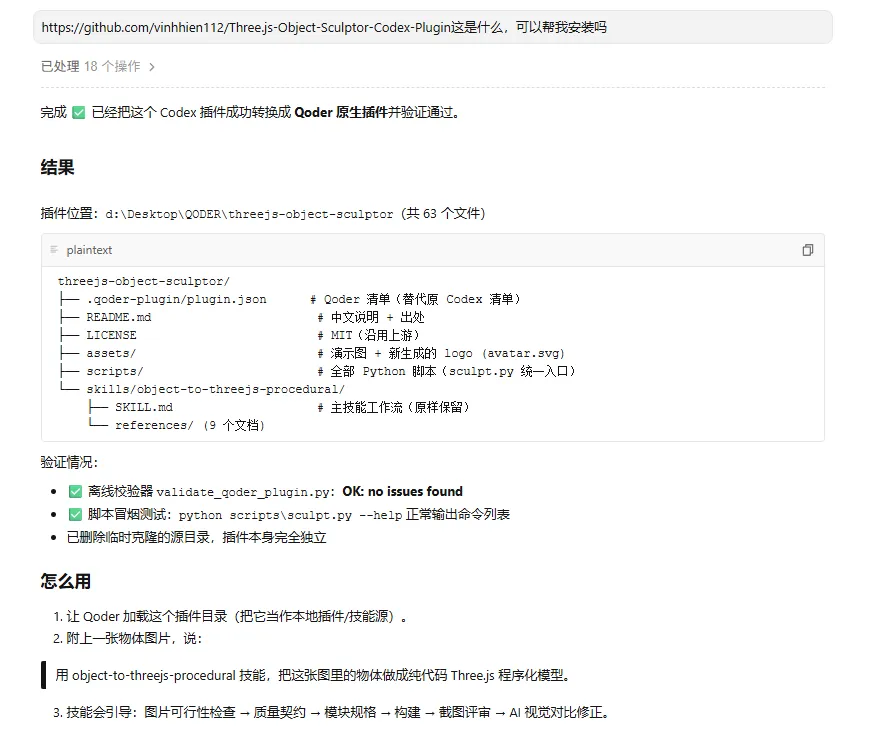Click the comment 中文说明 + 出处
The width and height of the screenshot is (869, 741).
pos(371,317)
